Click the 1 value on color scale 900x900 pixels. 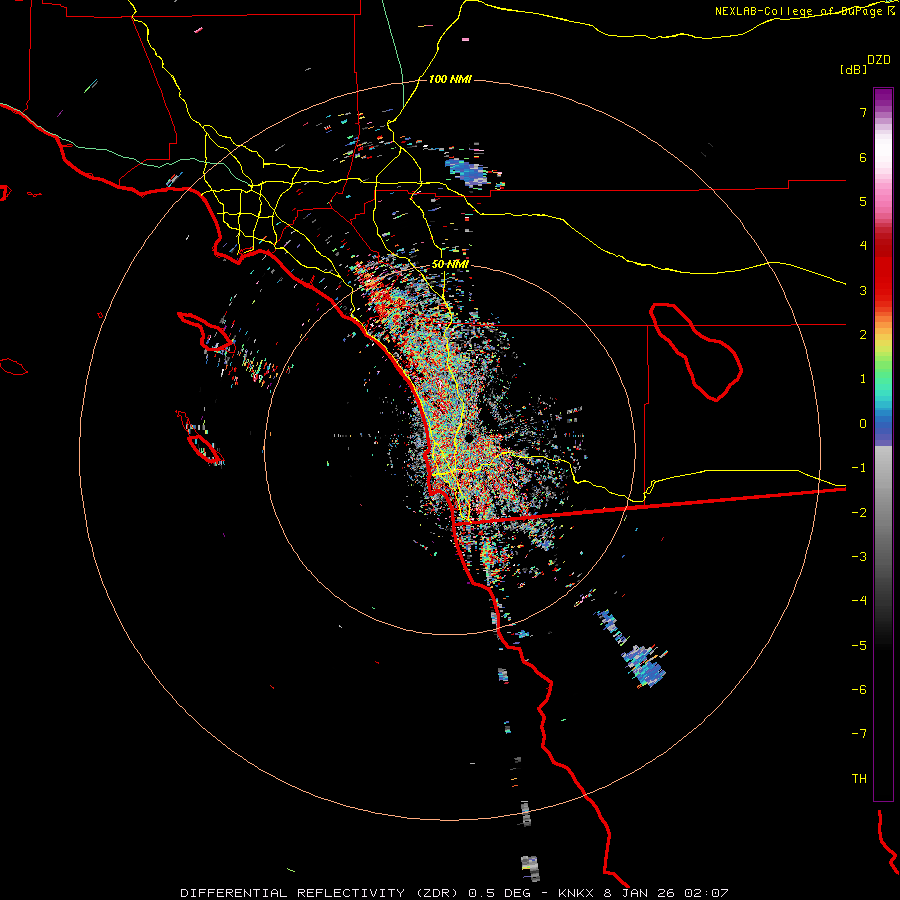(863, 379)
